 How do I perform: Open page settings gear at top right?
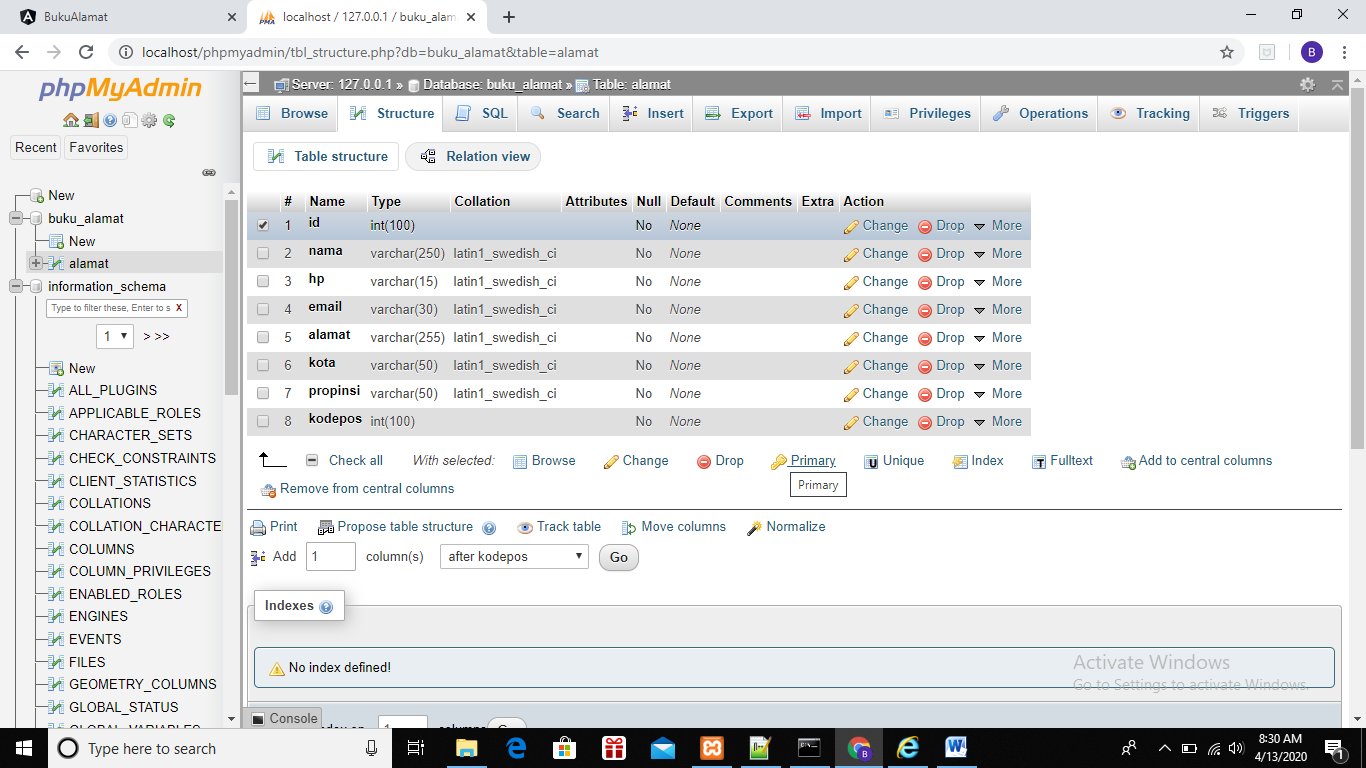tap(1307, 85)
